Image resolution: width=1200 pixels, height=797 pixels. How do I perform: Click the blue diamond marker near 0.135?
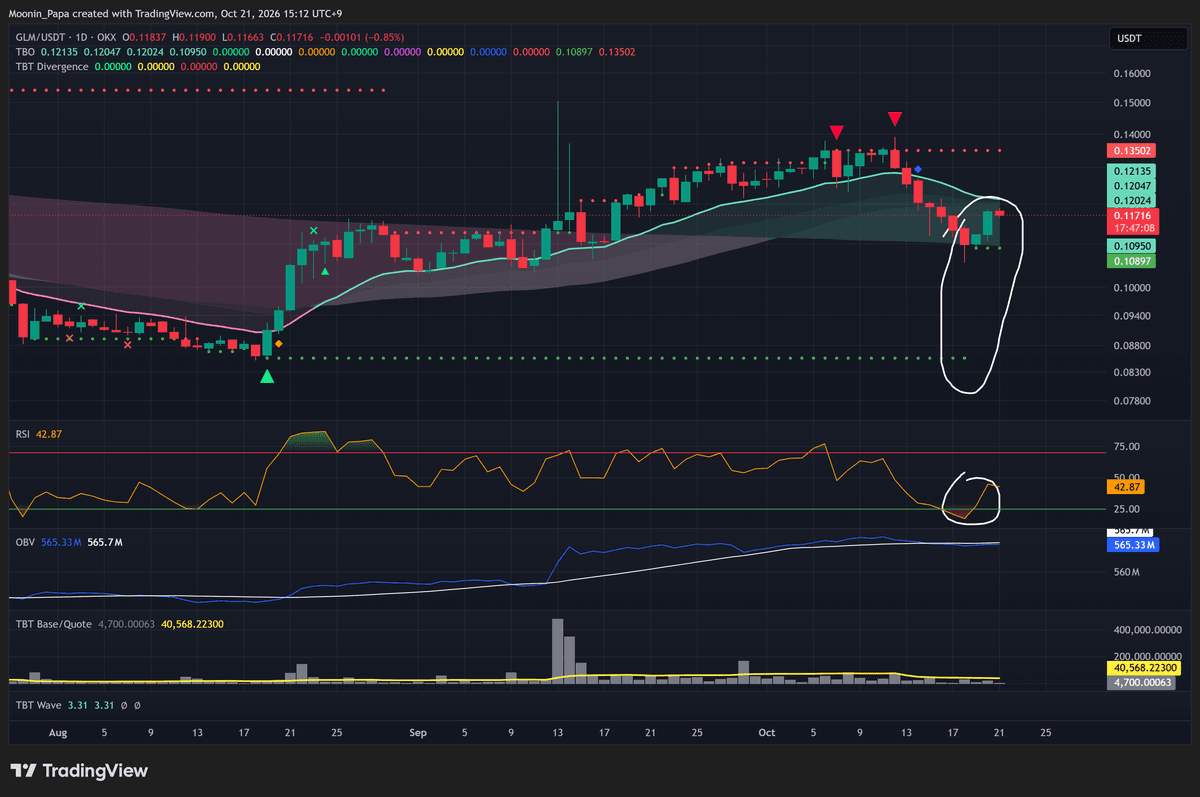[x=917, y=170]
